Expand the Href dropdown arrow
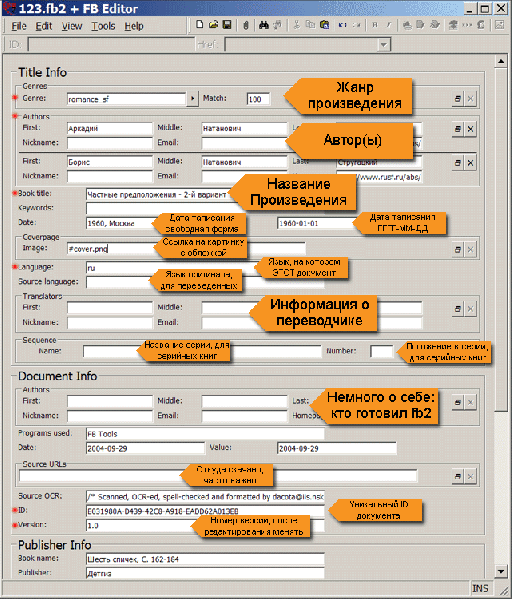The height and width of the screenshot is (599, 512). click(384, 45)
